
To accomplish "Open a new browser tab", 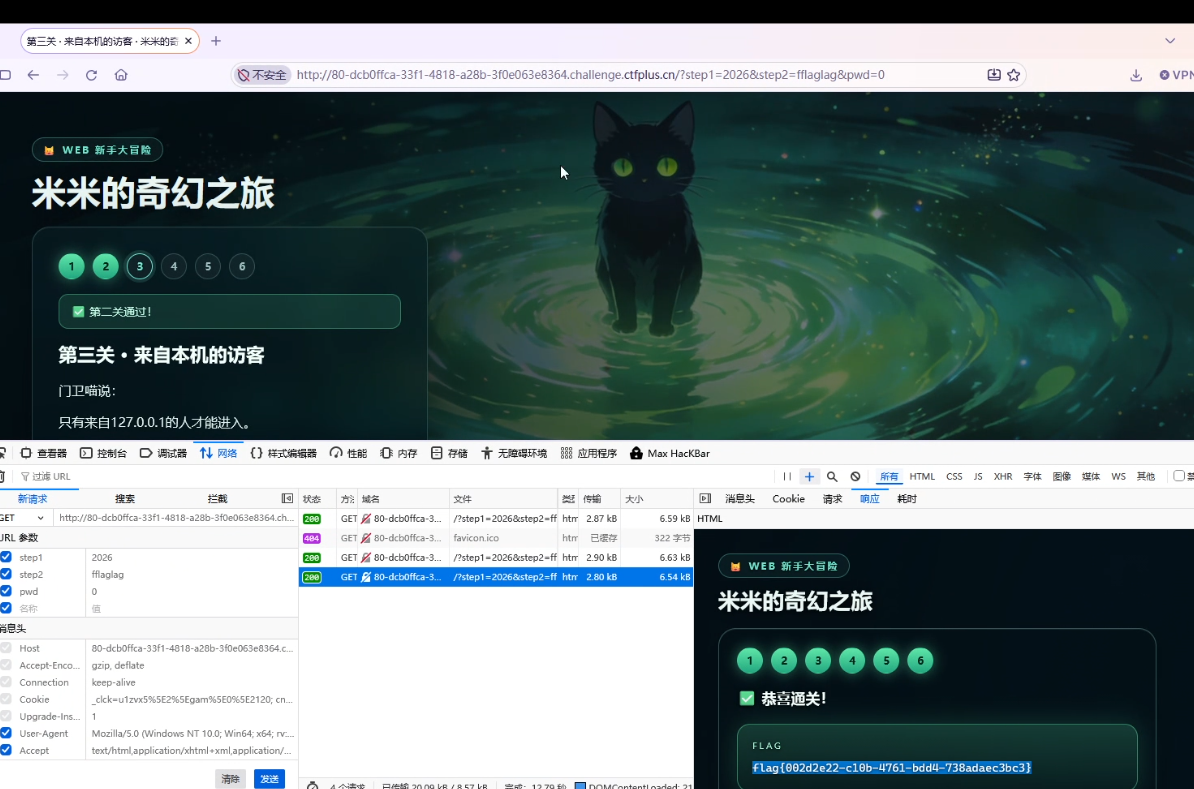I will [x=216, y=41].
